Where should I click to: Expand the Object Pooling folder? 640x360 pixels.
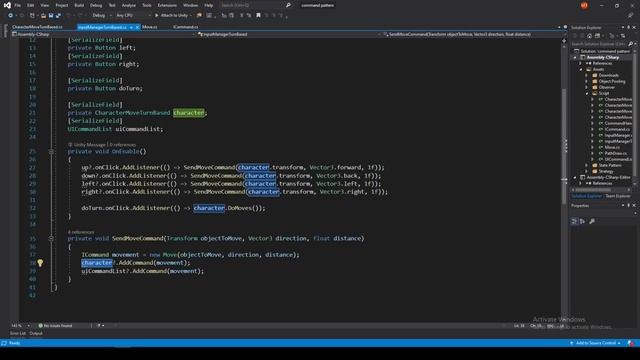coord(587,81)
